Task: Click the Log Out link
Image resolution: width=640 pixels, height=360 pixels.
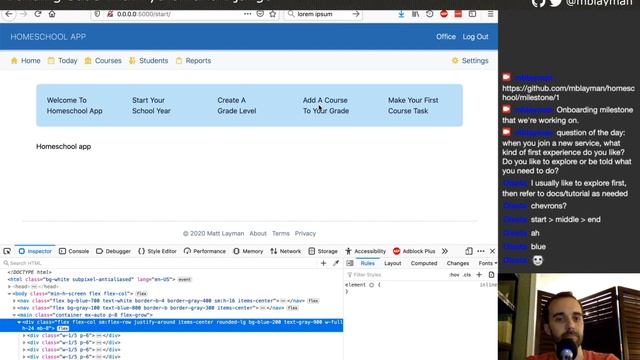Action: [475, 37]
